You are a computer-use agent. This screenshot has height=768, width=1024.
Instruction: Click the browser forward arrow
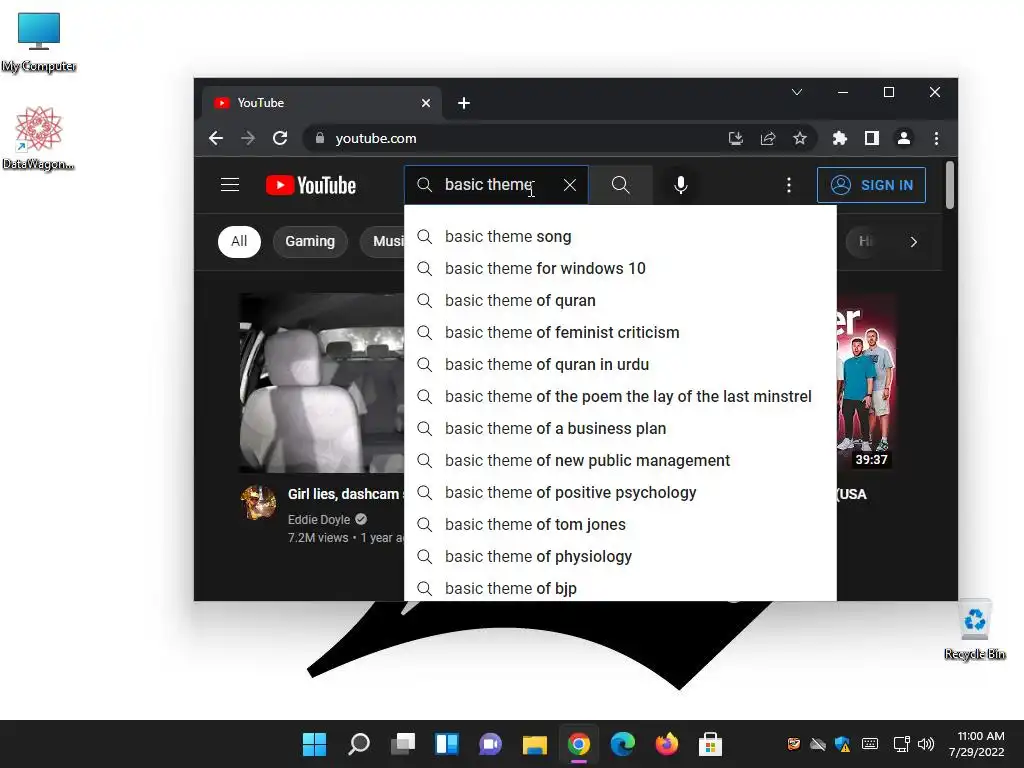coord(248,138)
